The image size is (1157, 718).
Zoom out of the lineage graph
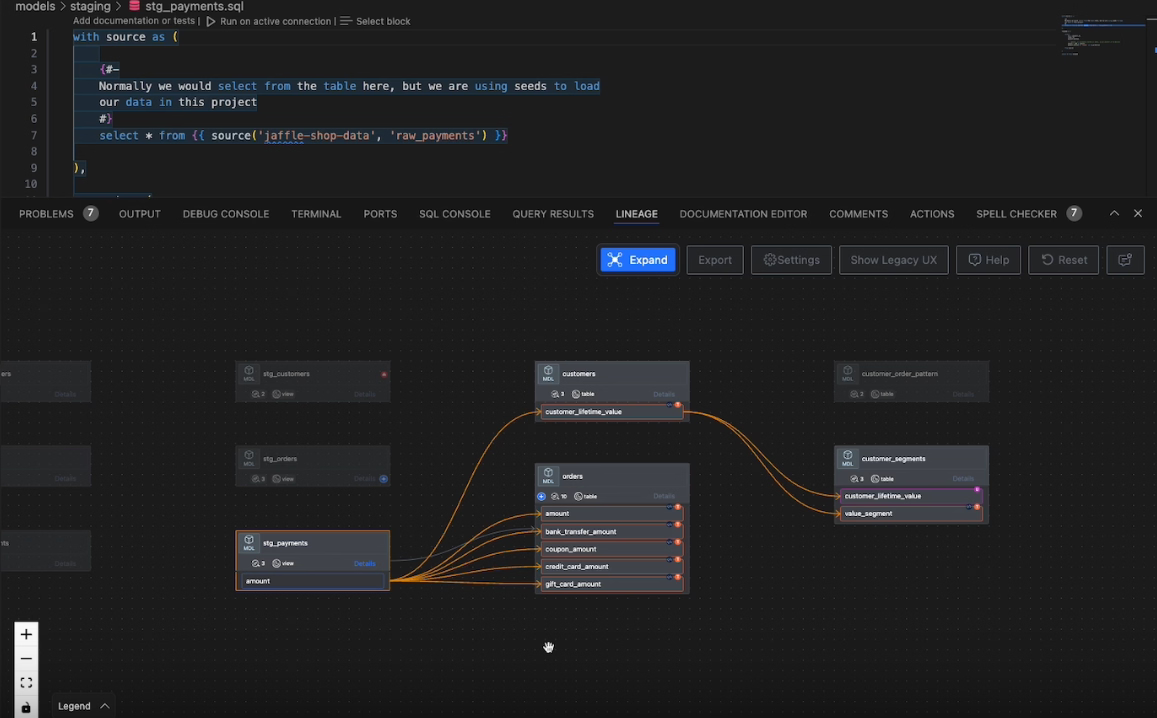point(26,659)
